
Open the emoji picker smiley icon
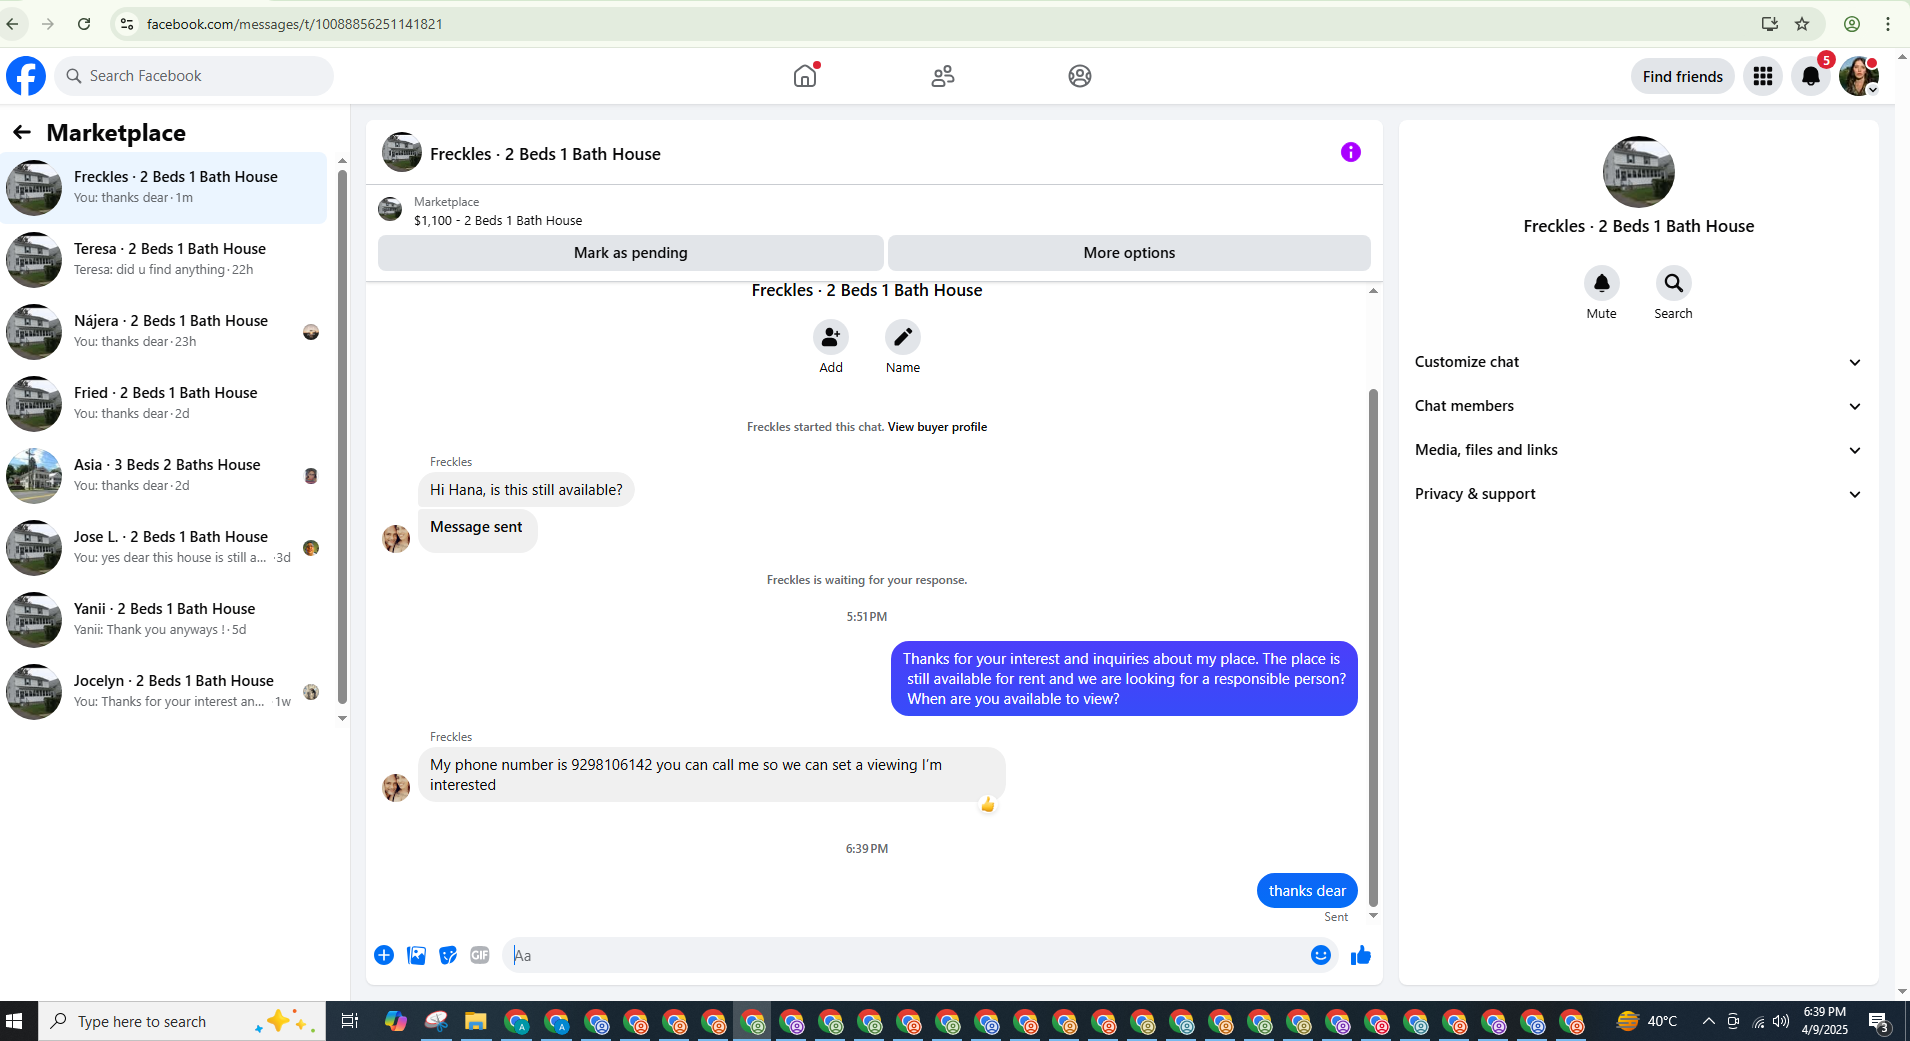click(1321, 955)
